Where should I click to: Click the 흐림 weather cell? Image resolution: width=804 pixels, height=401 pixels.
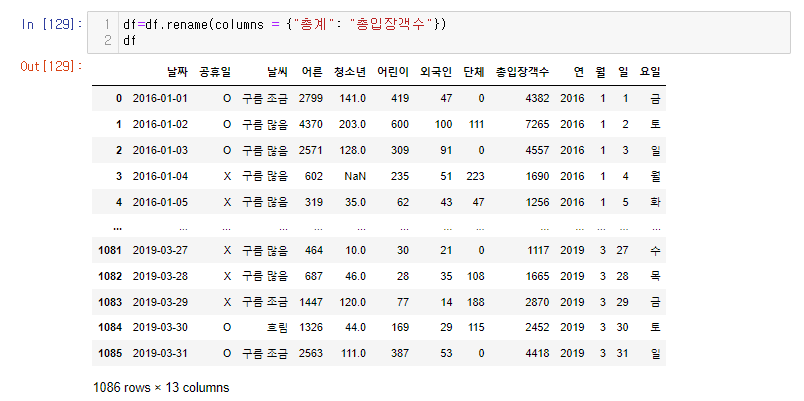click(277, 327)
